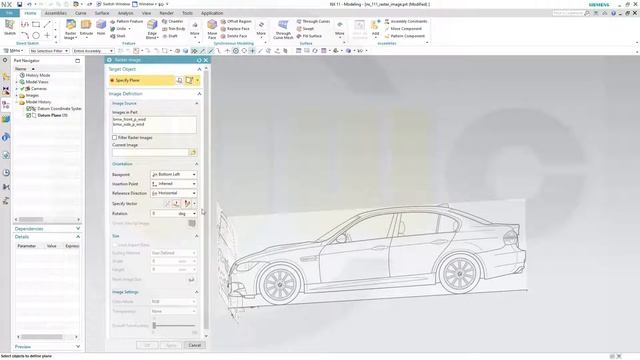Open the Insertion Point Inferred dropdown
The width and height of the screenshot is (640, 360).
174,184
